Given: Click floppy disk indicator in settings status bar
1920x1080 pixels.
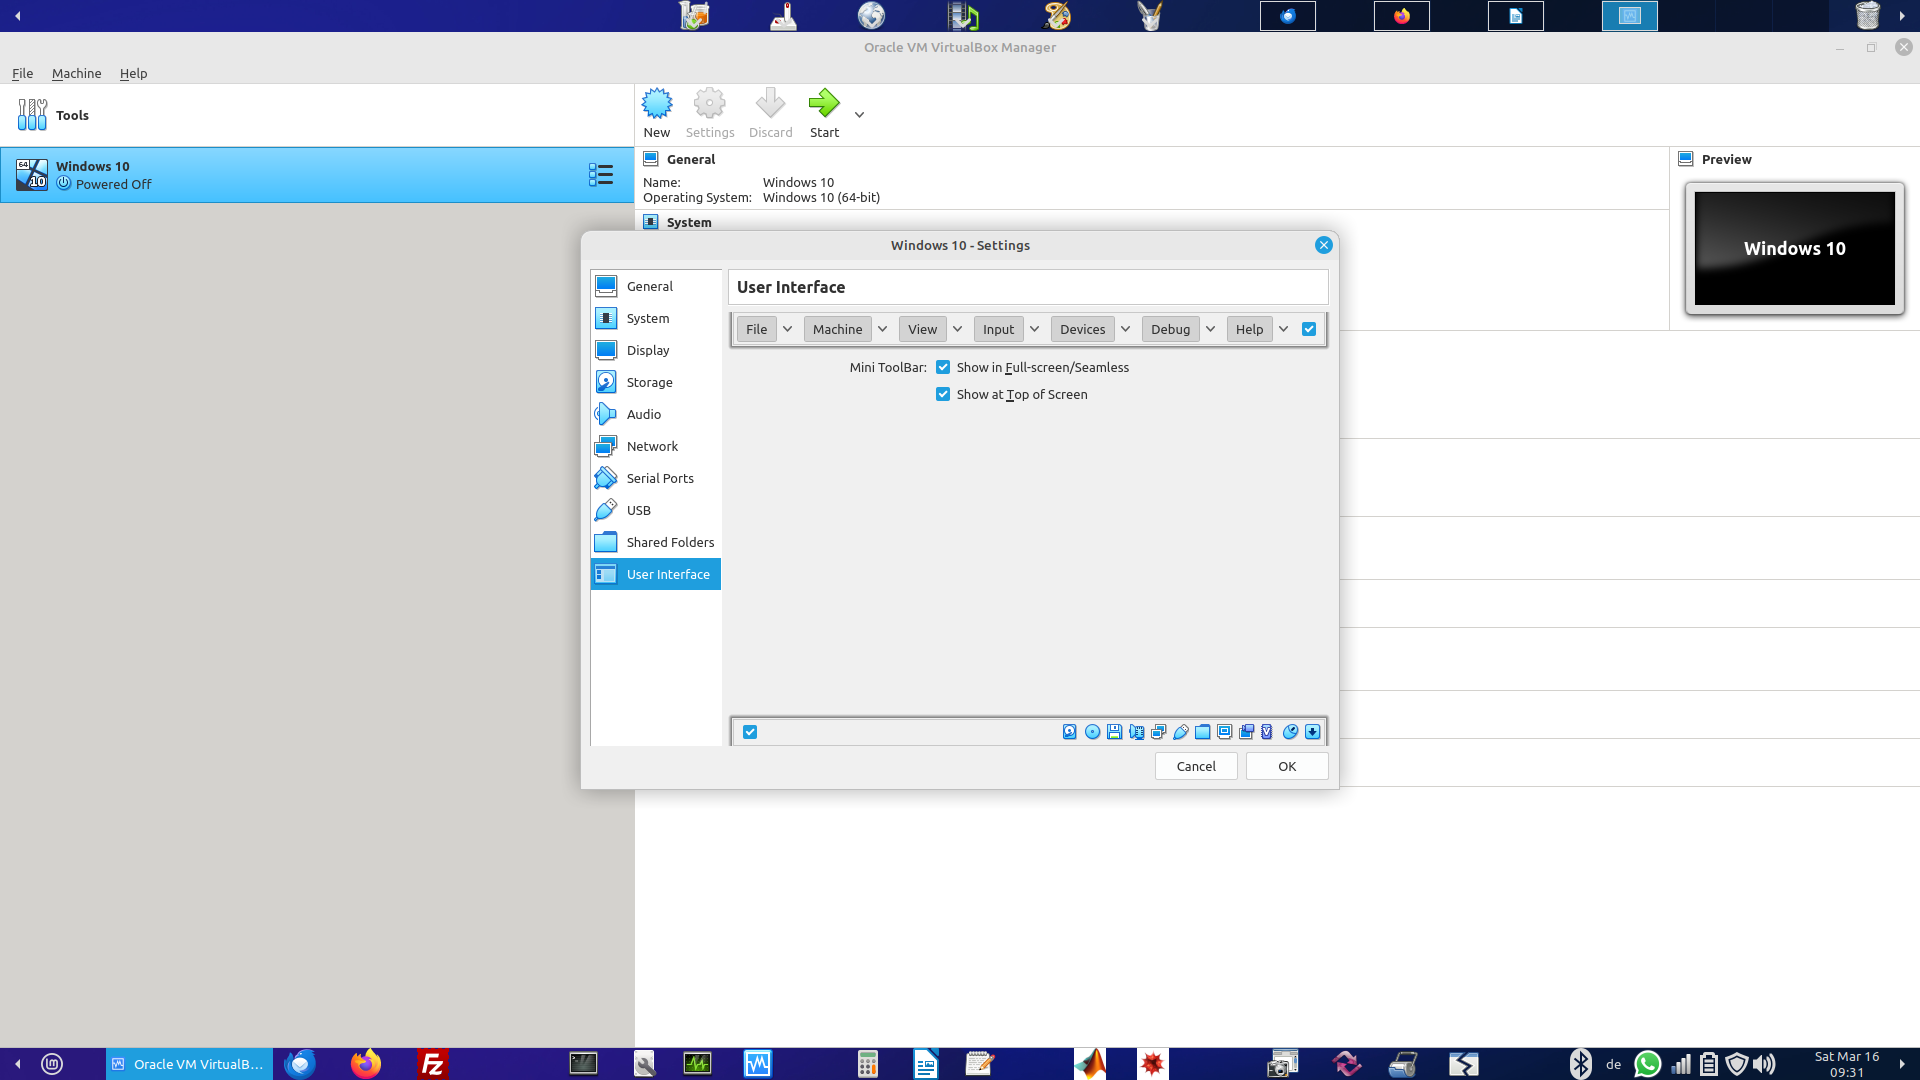Looking at the screenshot, I should [1114, 732].
